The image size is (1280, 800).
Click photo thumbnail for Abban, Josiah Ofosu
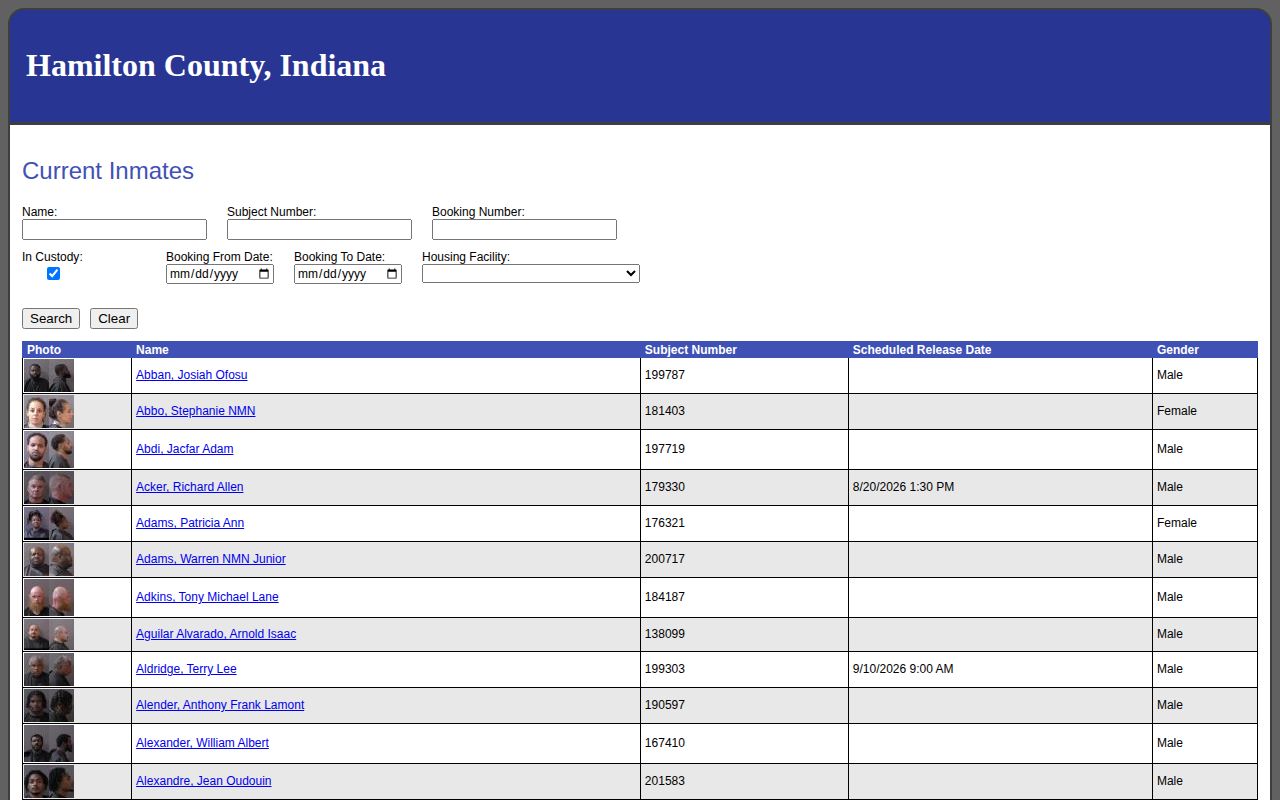coord(49,376)
